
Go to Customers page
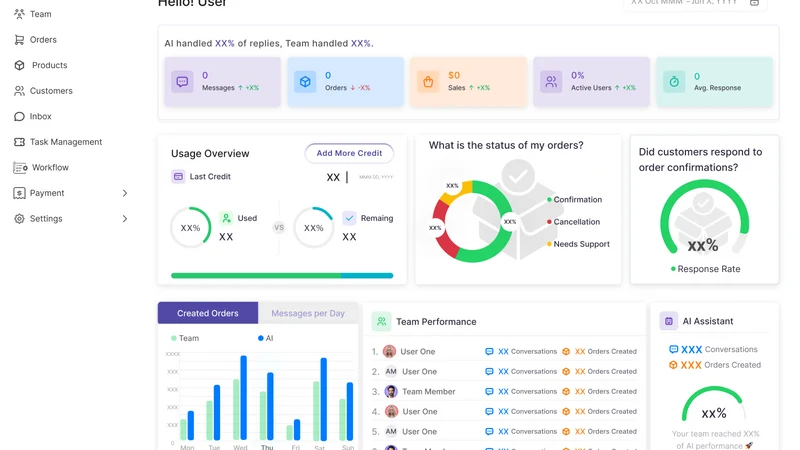(51, 91)
